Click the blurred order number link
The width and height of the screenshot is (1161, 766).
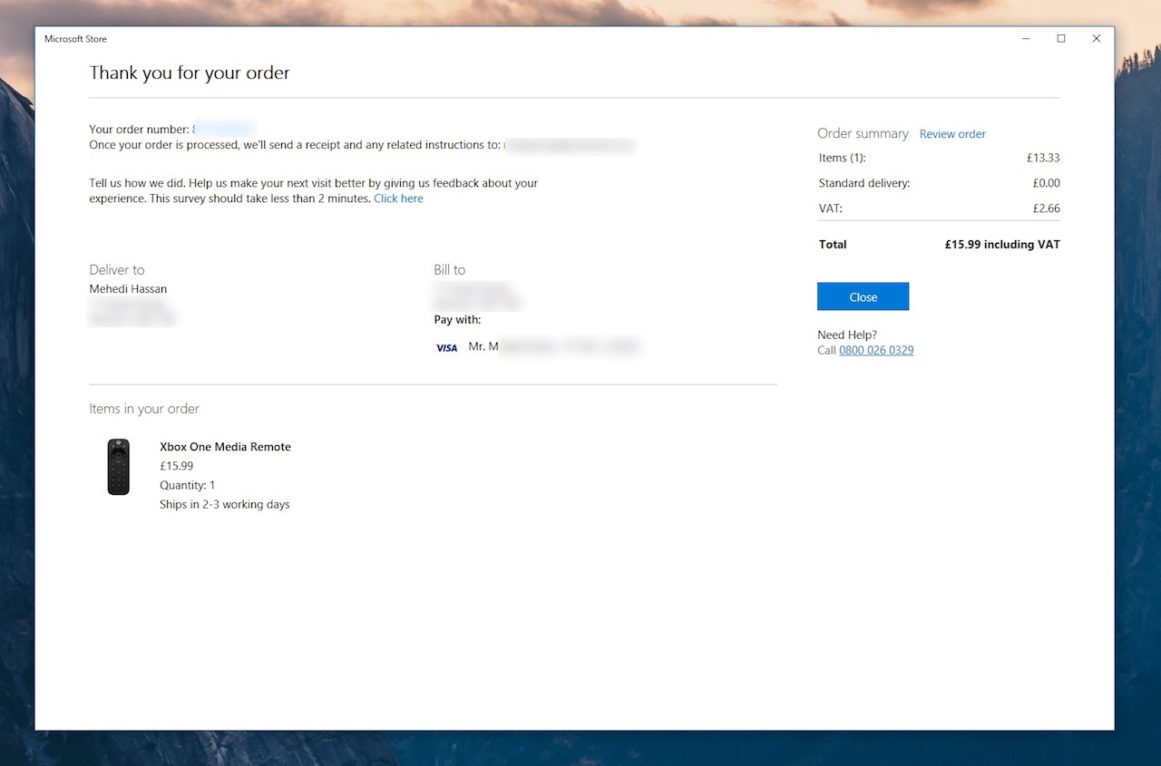(x=223, y=129)
